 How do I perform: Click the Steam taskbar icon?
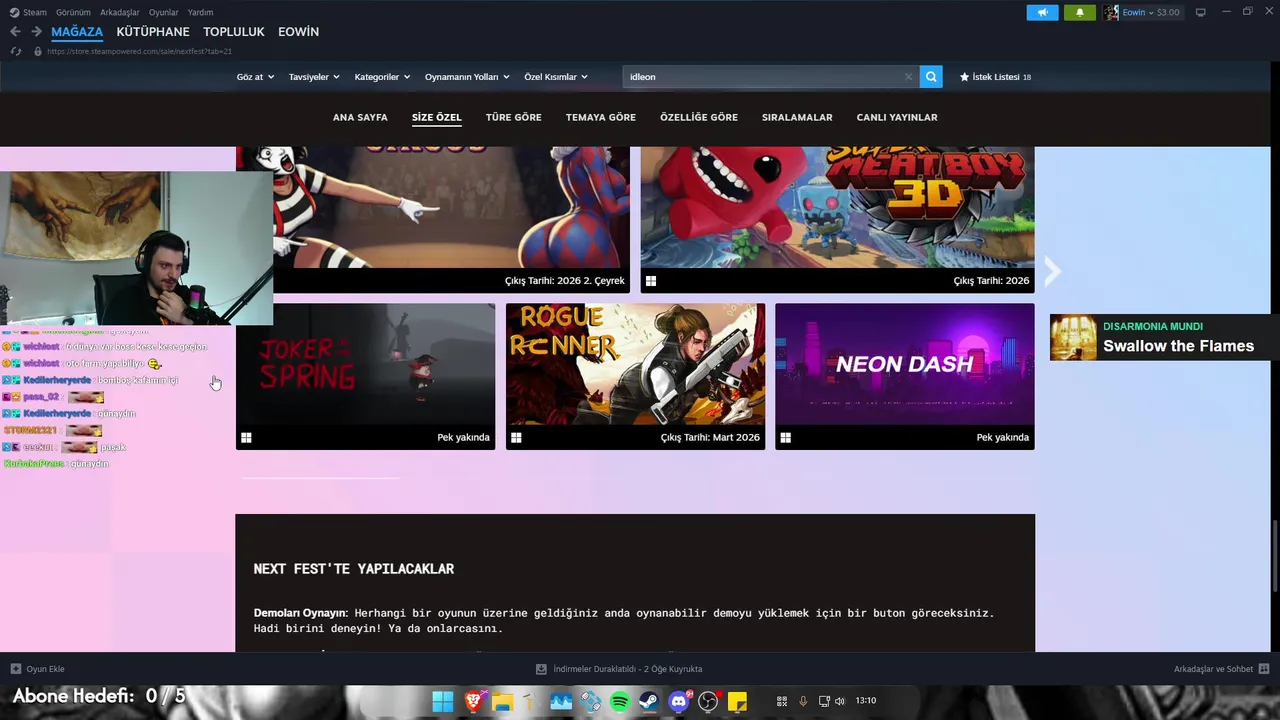649,701
